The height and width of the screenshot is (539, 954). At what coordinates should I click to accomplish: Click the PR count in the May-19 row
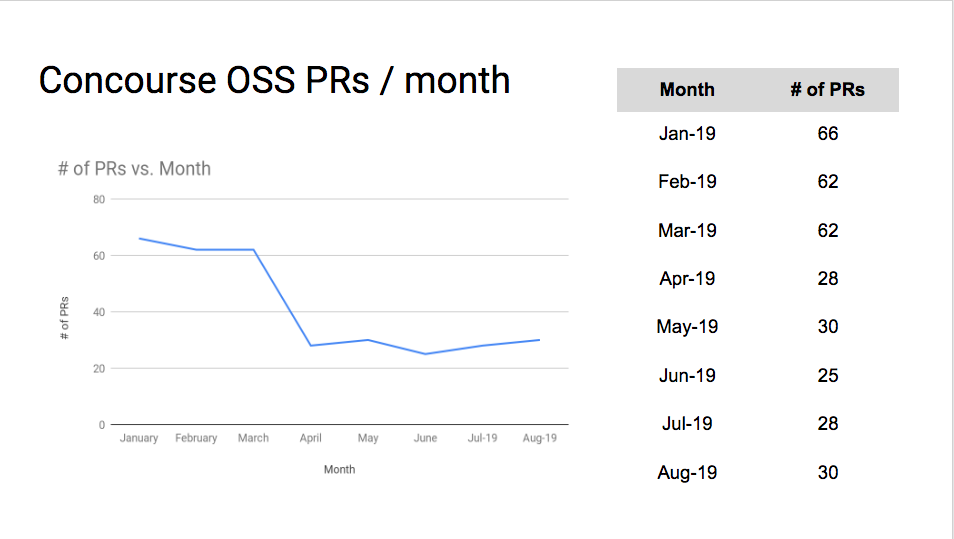click(x=827, y=327)
